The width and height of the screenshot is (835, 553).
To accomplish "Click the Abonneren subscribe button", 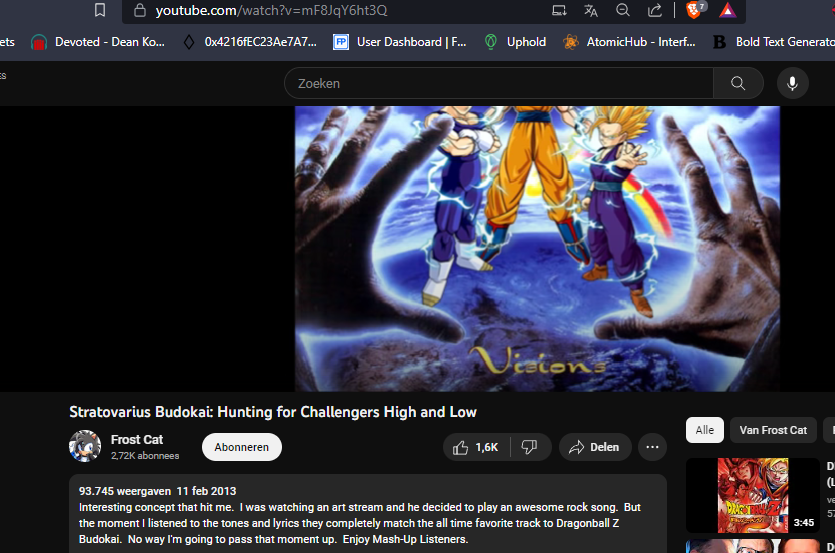I will pyautogui.click(x=242, y=447).
